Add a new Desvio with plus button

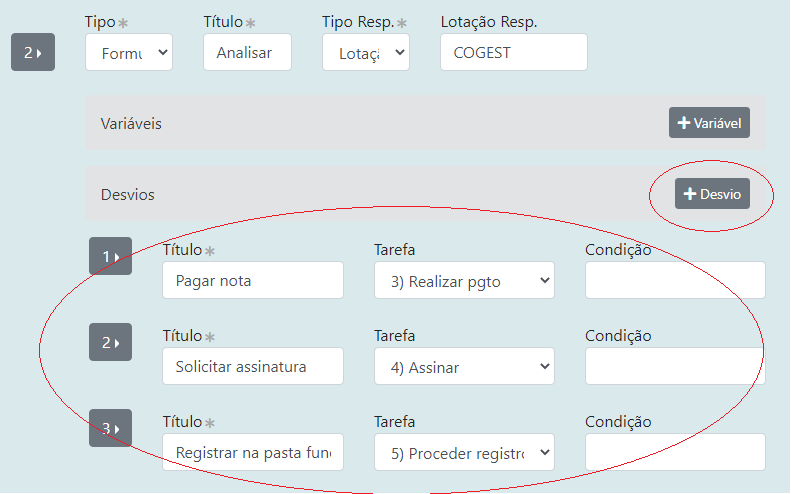[x=712, y=194]
